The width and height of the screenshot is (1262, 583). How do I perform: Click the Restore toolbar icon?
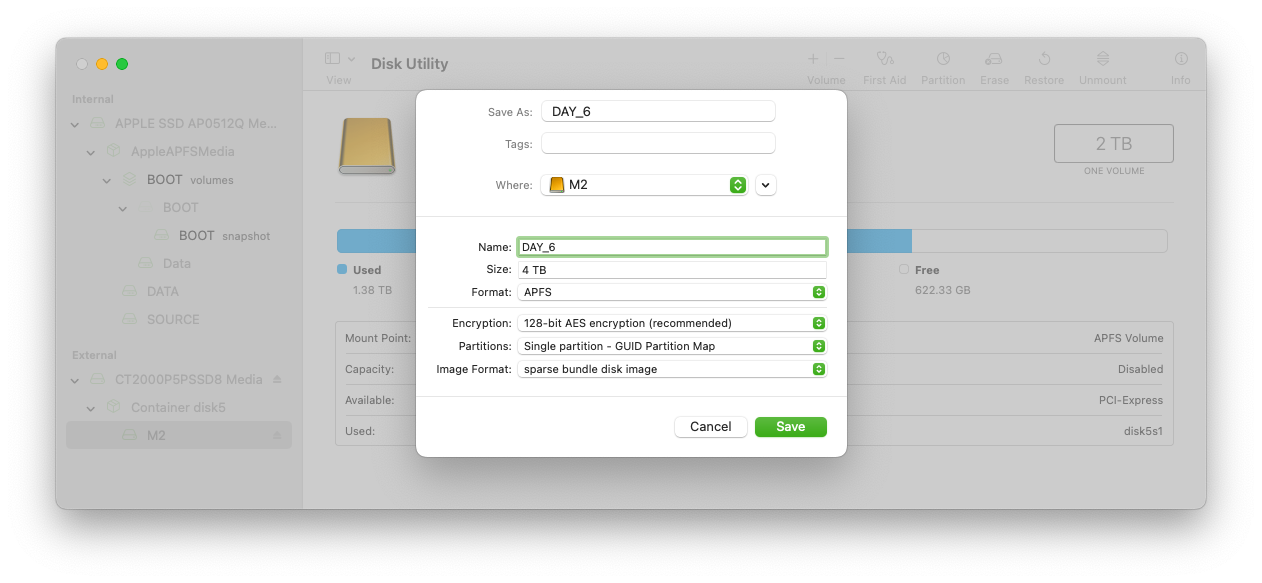1044,59
